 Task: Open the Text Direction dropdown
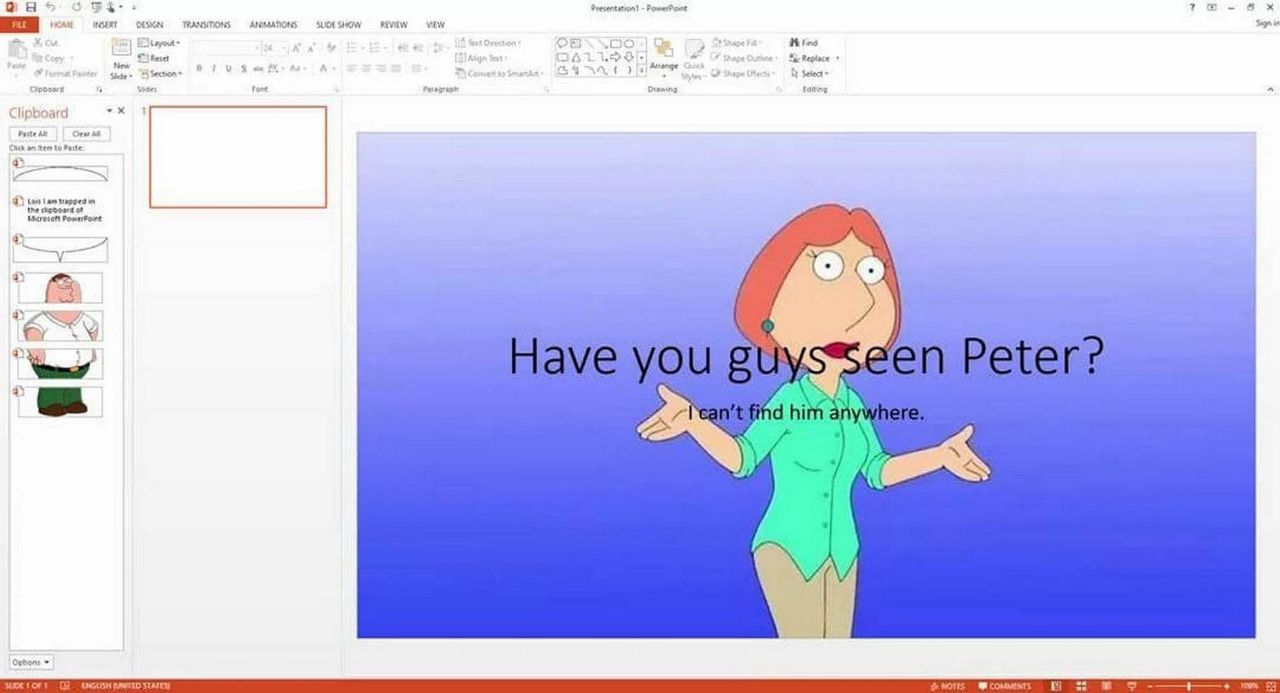pyautogui.click(x=489, y=43)
